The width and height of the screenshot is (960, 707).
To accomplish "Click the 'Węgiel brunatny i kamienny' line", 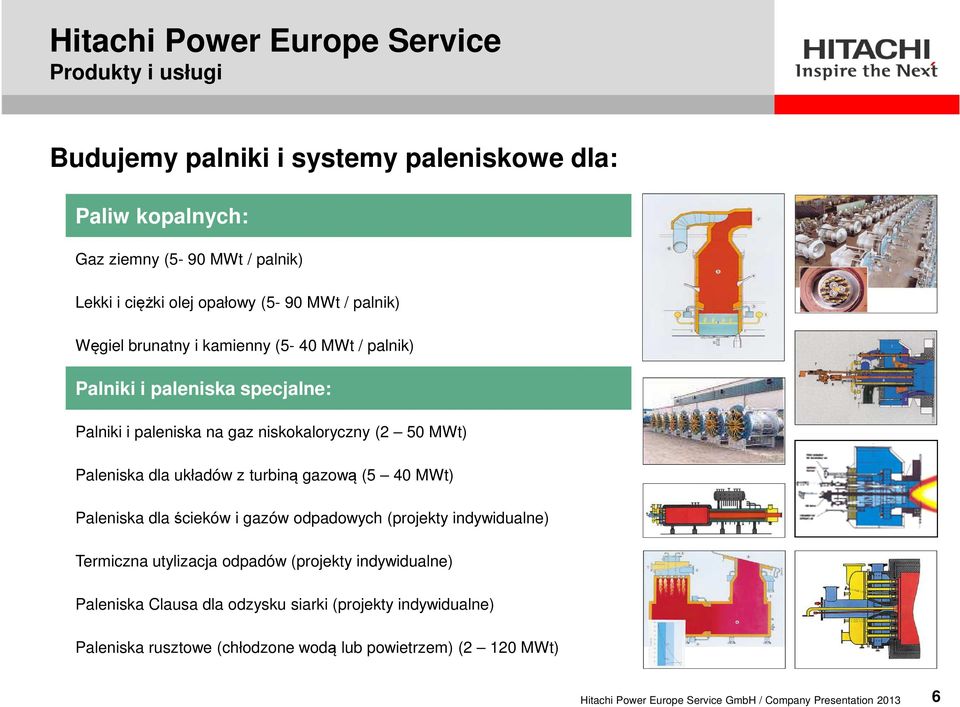I will 244,346.
